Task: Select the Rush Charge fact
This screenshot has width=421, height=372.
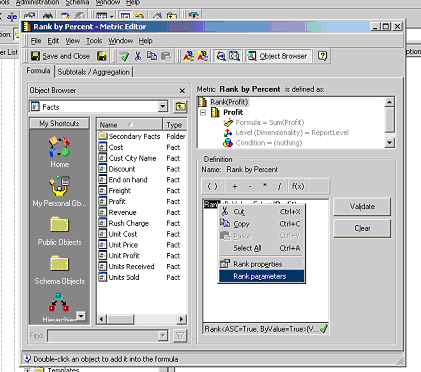Action: tap(124, 223)
